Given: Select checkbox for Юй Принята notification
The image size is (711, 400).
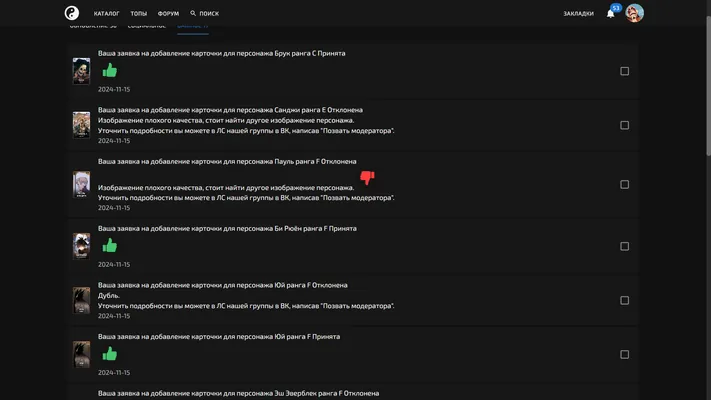Looking at the screenshot, I should pos(624,354).
